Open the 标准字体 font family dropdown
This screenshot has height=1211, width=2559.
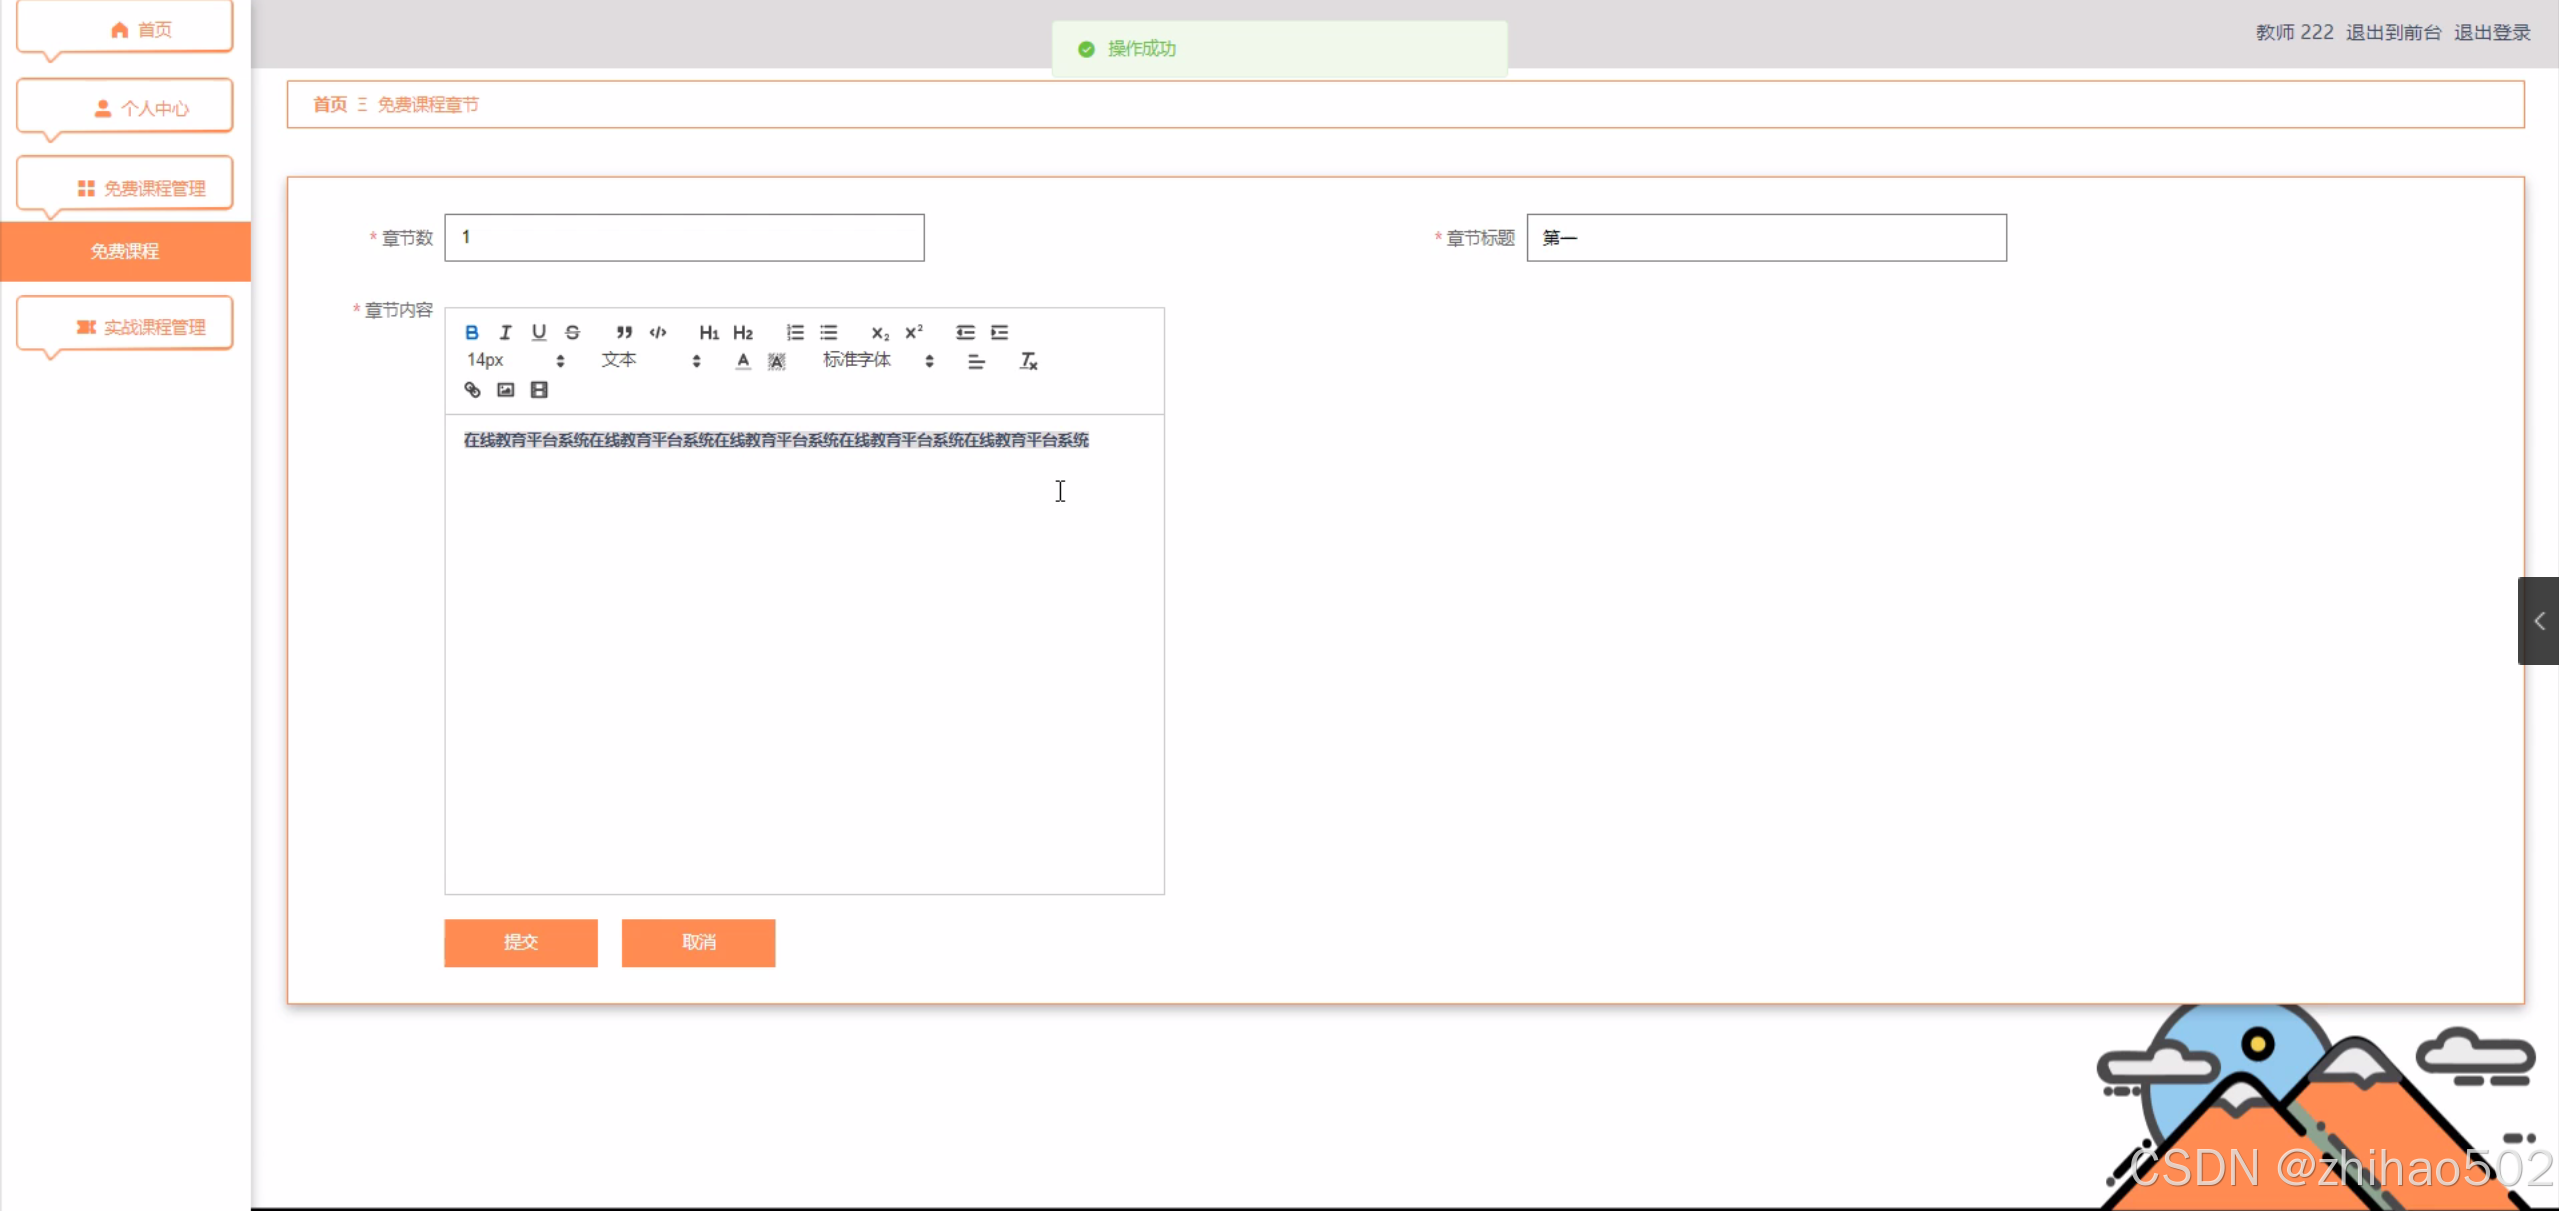tap(878, 361)
